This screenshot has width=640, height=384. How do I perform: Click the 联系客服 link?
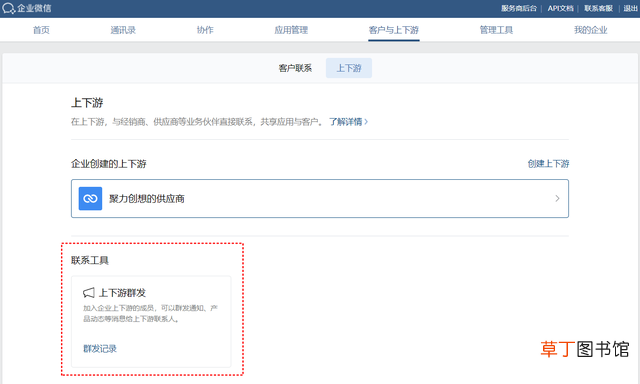point(598,8)
